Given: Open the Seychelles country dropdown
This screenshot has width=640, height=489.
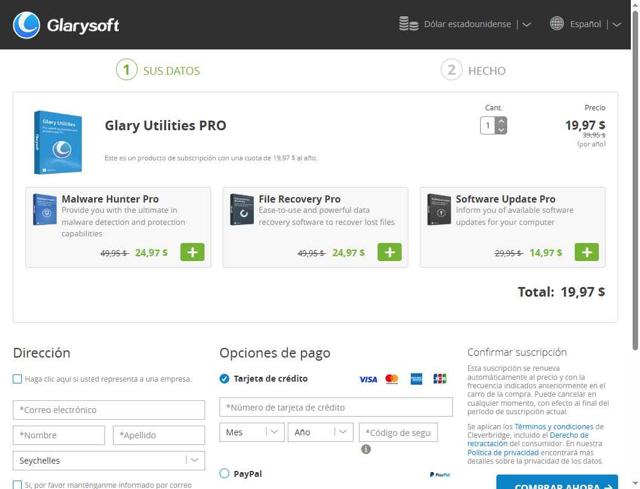Looking at the screenshot, I should [x=109, y=460].
